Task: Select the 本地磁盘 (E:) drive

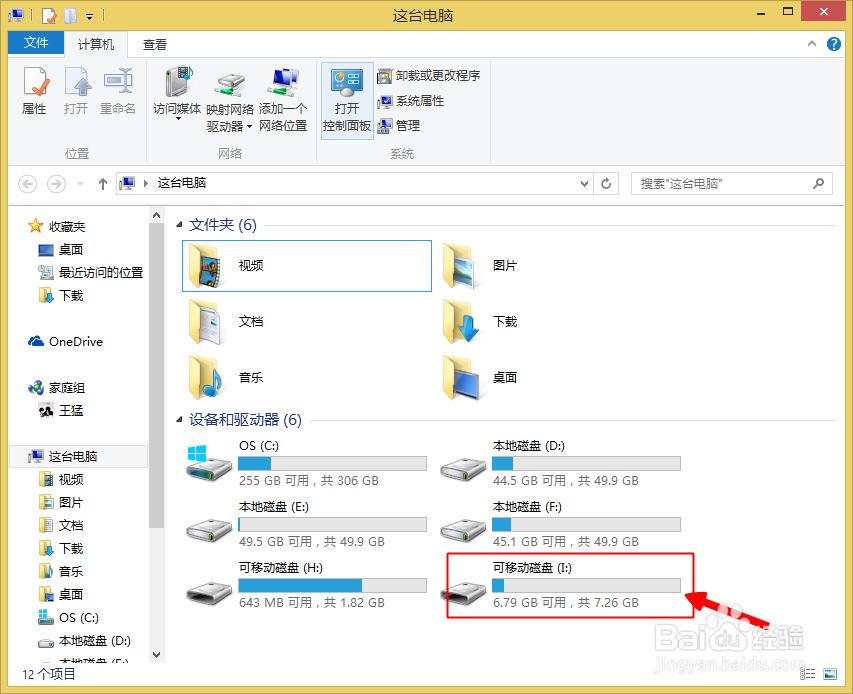Action: pyautogui.click(x=307, y=524)
